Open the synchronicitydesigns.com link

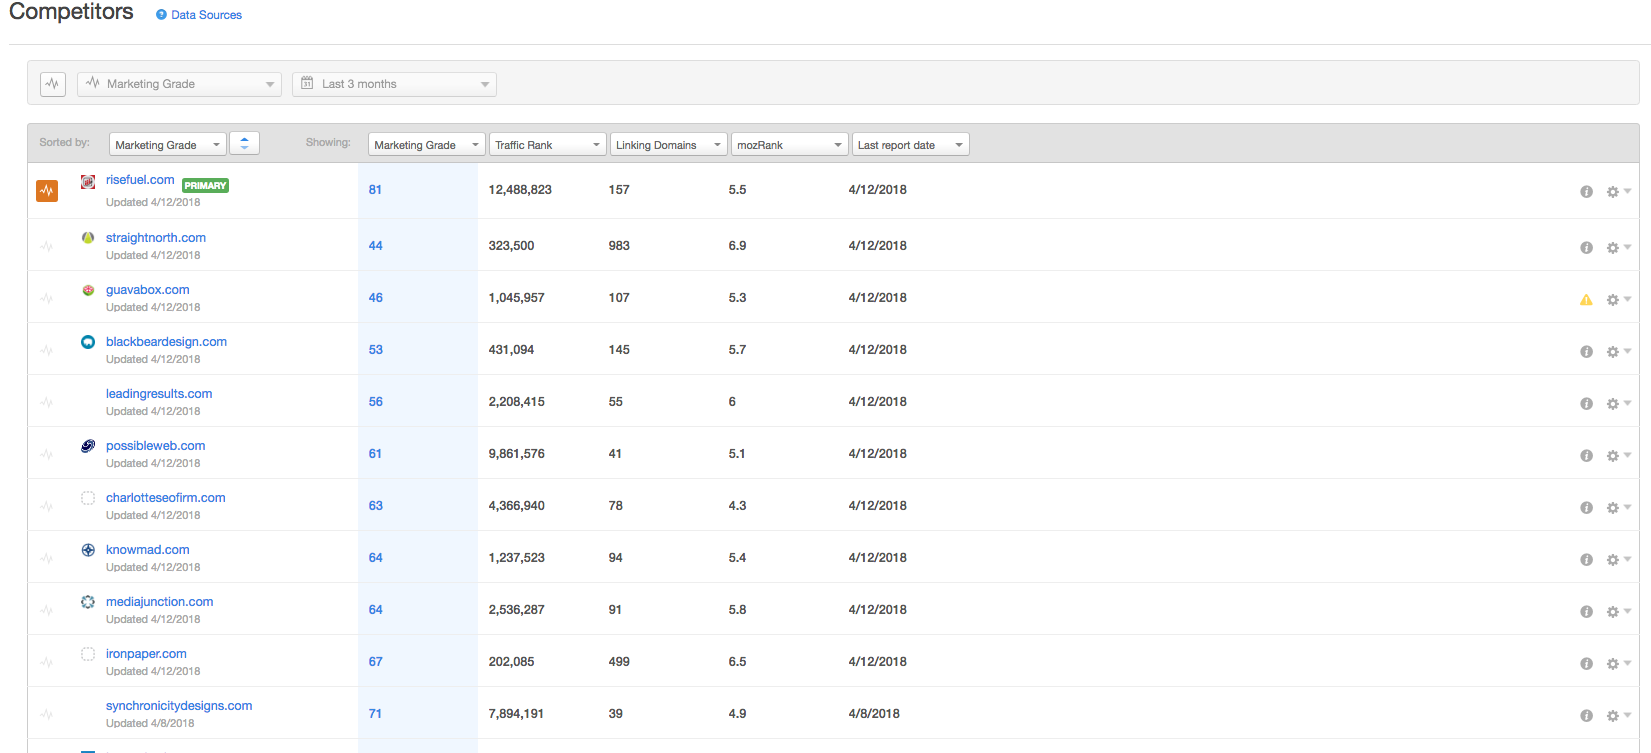click(x=179, y=706)
